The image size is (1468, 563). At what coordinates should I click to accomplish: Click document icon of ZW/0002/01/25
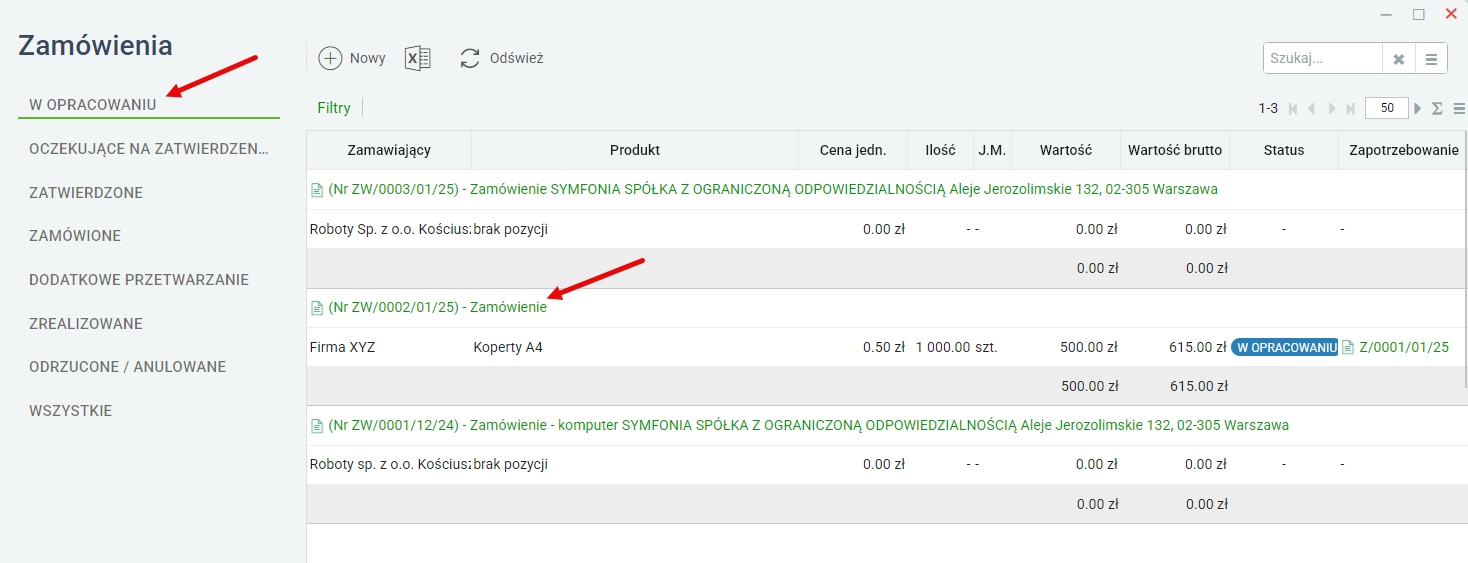(x=317, y=307)
